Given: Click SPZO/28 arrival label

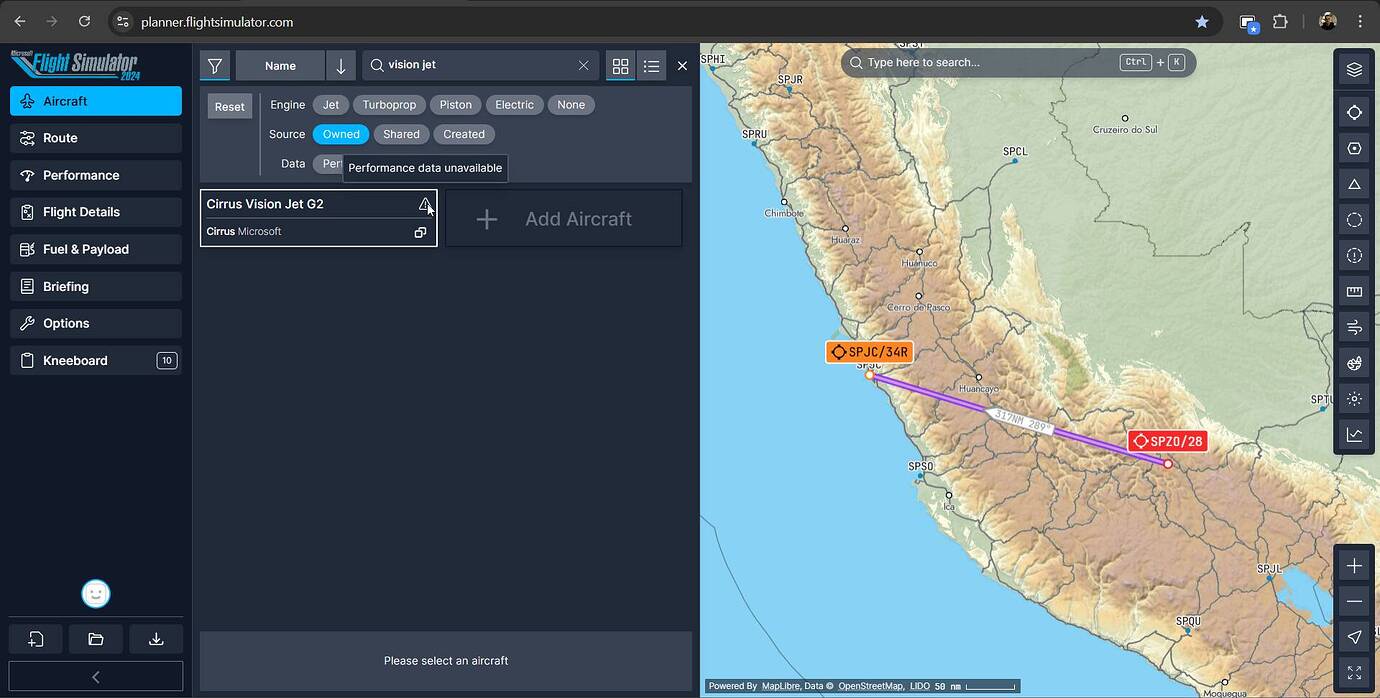Looking at the screenshot, I should (x=1167, y=441).
